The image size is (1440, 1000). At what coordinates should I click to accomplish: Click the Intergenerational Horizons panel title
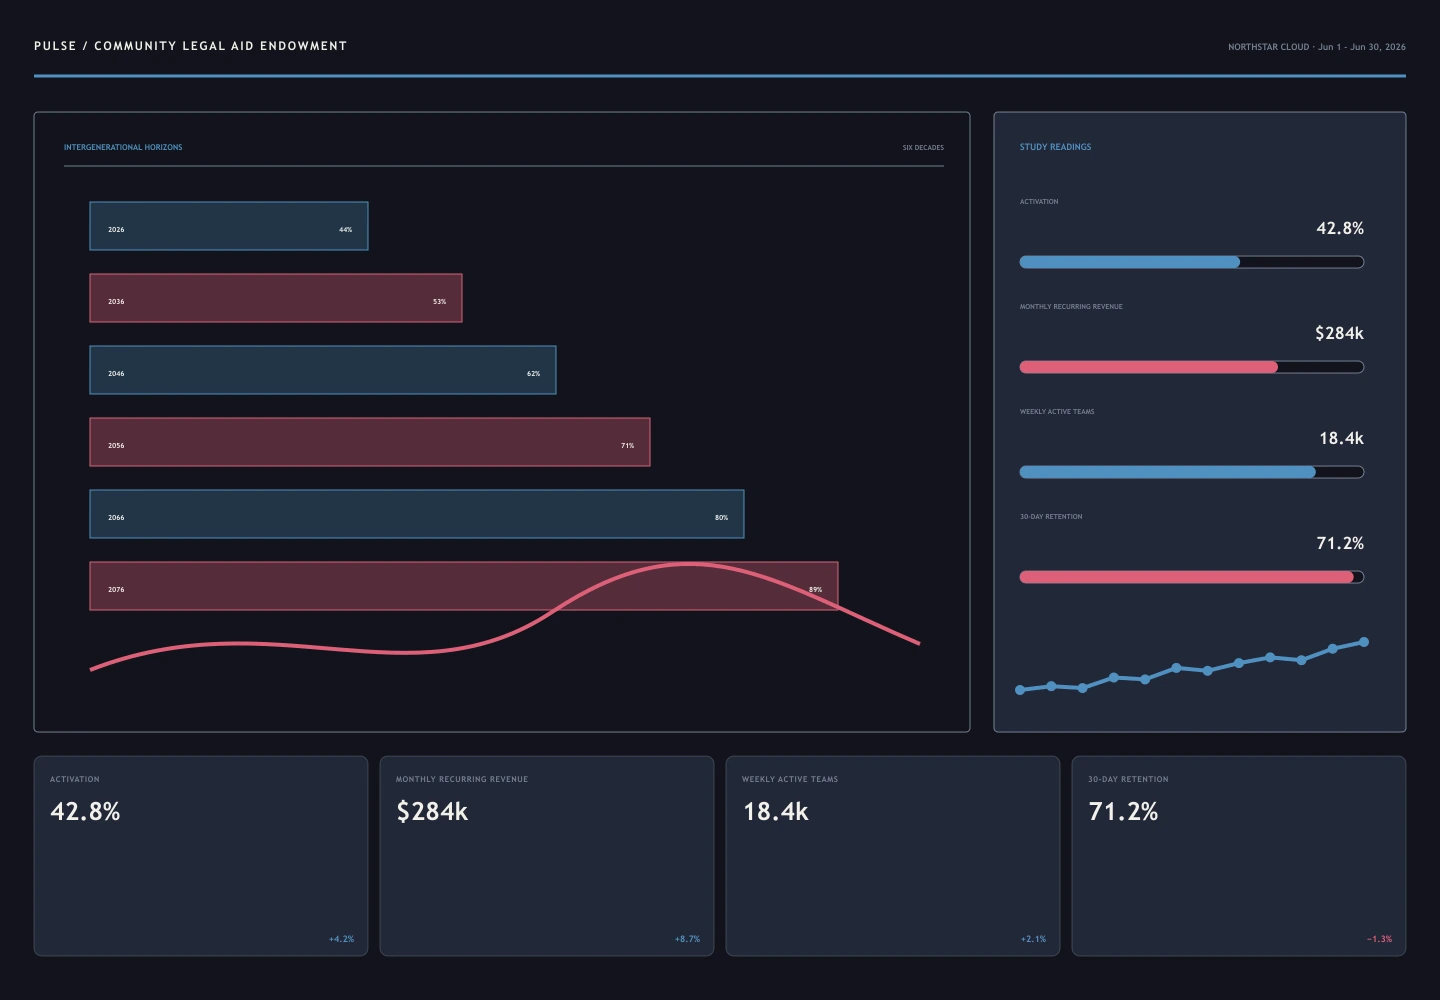(x=123, y=147)
